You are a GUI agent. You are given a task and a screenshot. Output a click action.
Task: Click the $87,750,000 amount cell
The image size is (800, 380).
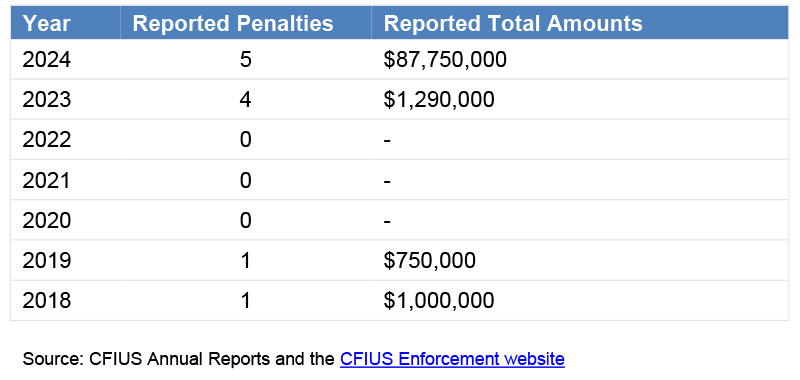[580, 59]
